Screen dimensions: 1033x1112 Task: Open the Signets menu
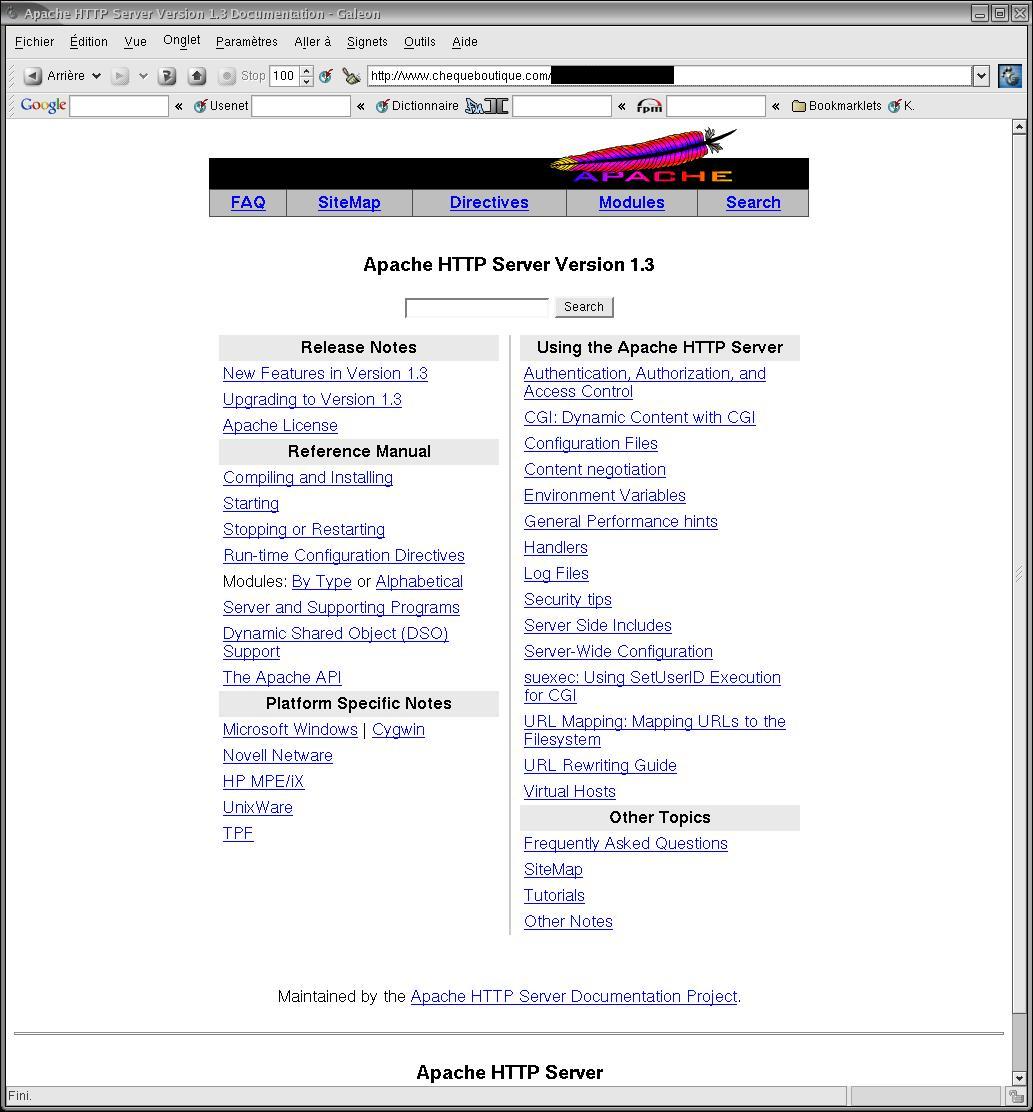click(367, 42)
